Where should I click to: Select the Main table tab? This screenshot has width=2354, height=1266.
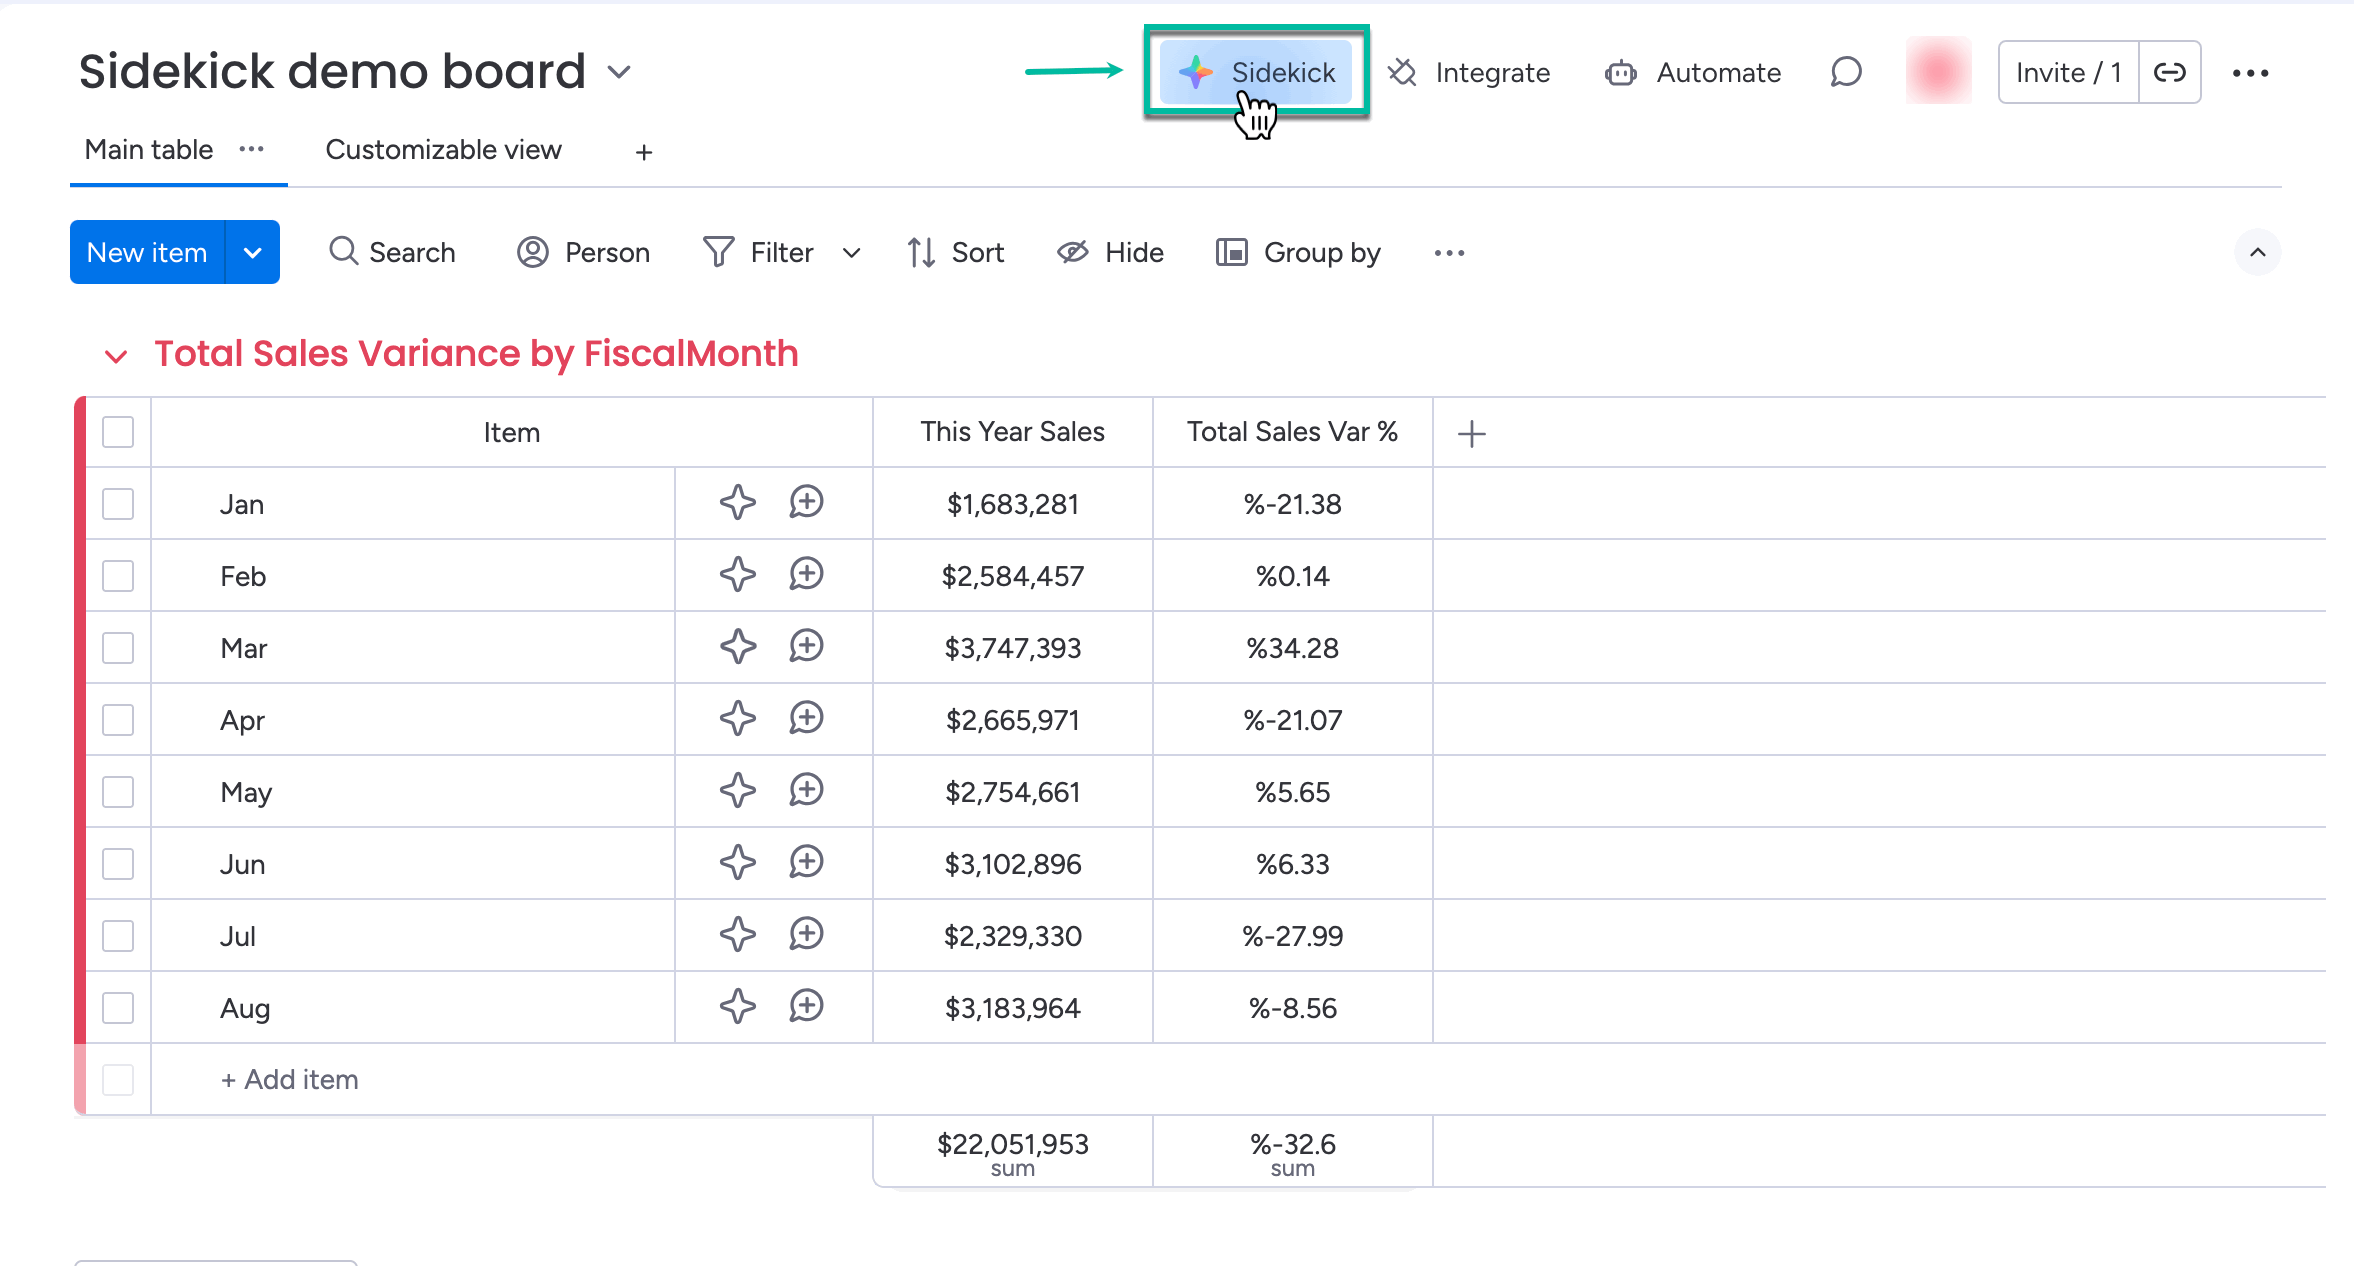[149, 150]
